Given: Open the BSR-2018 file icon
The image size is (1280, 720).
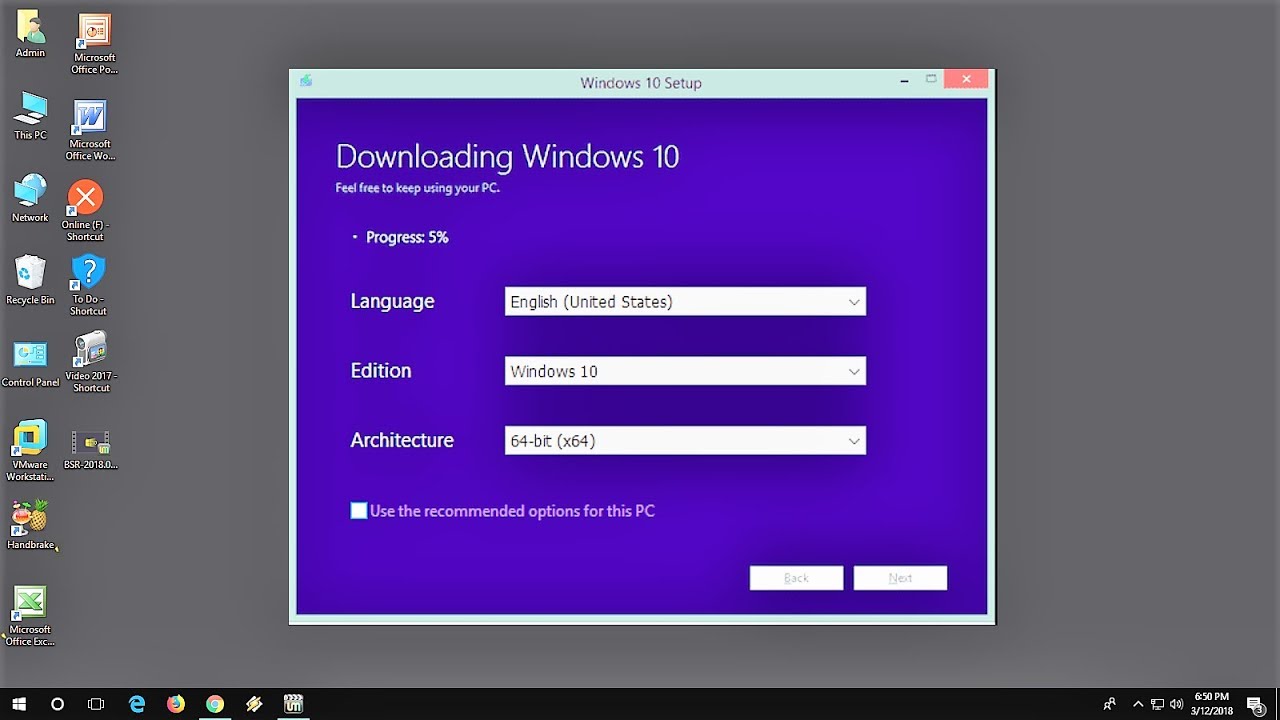Looking at the screenshot, I should coord(91,450).
